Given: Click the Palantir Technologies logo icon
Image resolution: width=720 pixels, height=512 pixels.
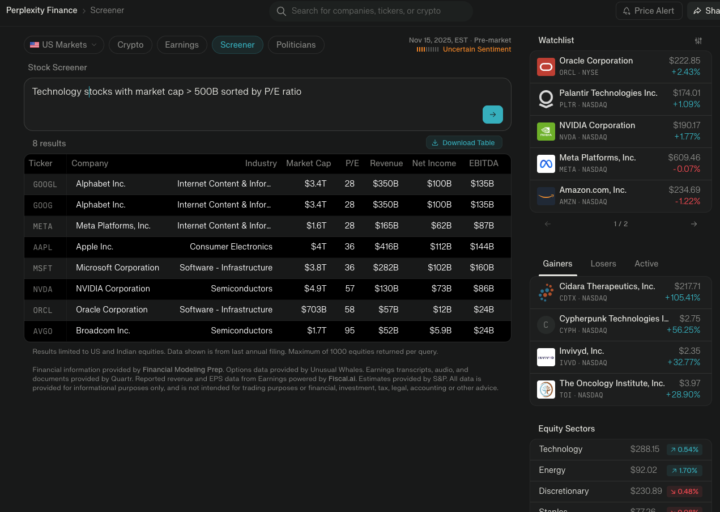Looking at the screenshot, I should click(x=546, y=99).
